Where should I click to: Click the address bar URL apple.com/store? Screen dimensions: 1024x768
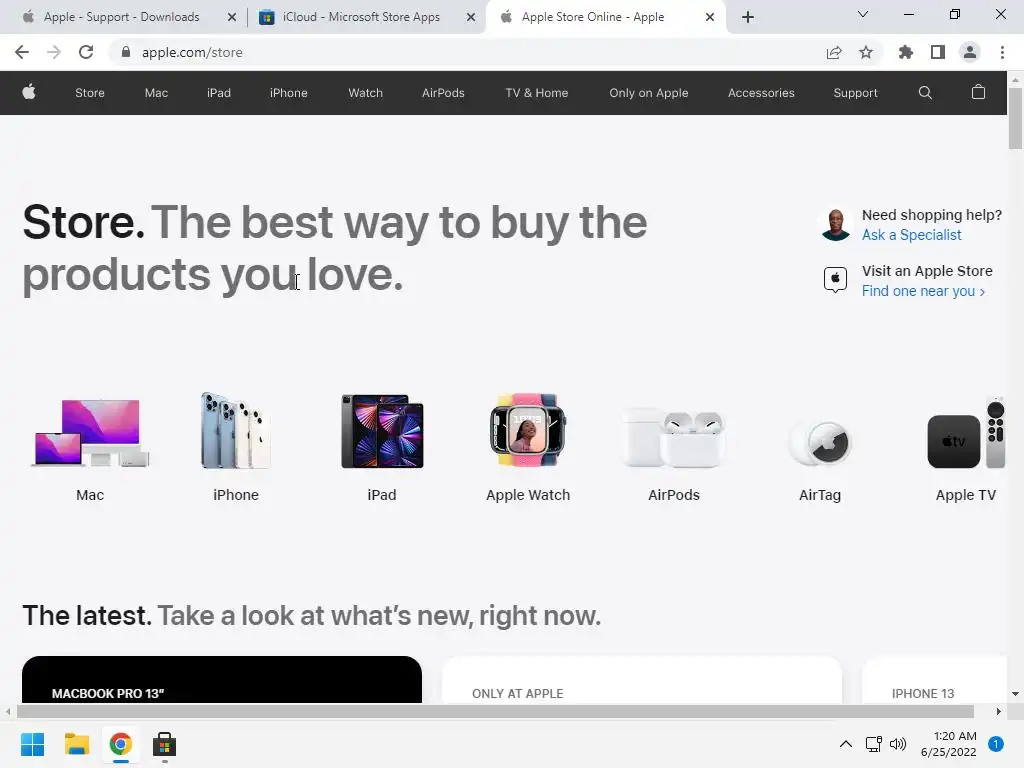(192, 52)
